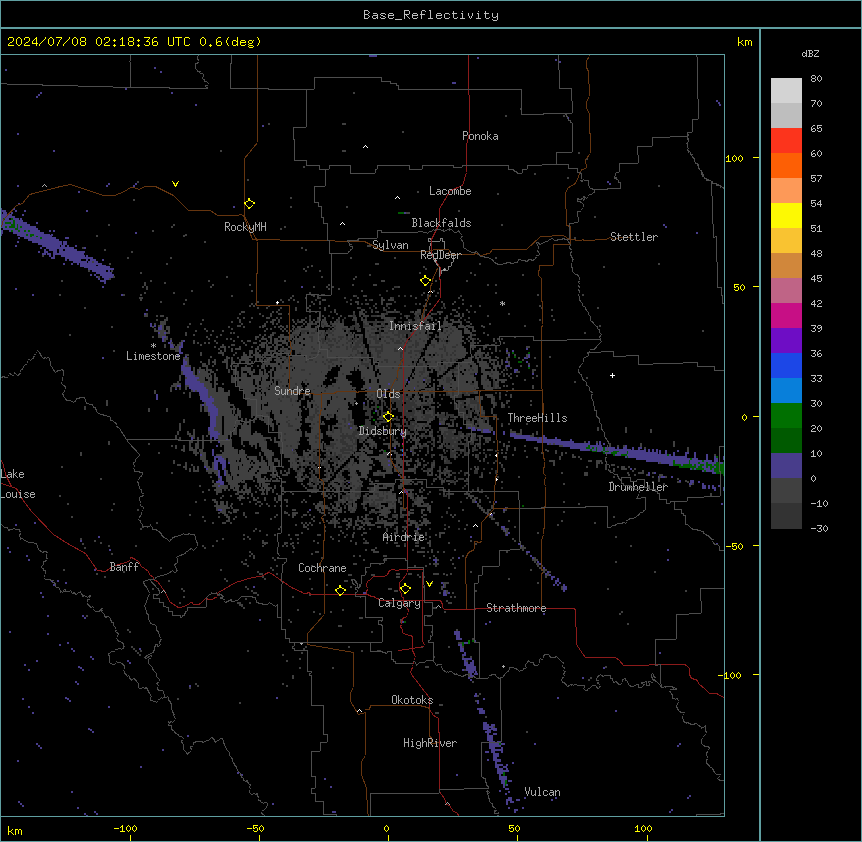This screenshot has height=842, width=862.
Task: Click the magenta 39-42 dBZ legend swatch
Action: tap(786, 315)
